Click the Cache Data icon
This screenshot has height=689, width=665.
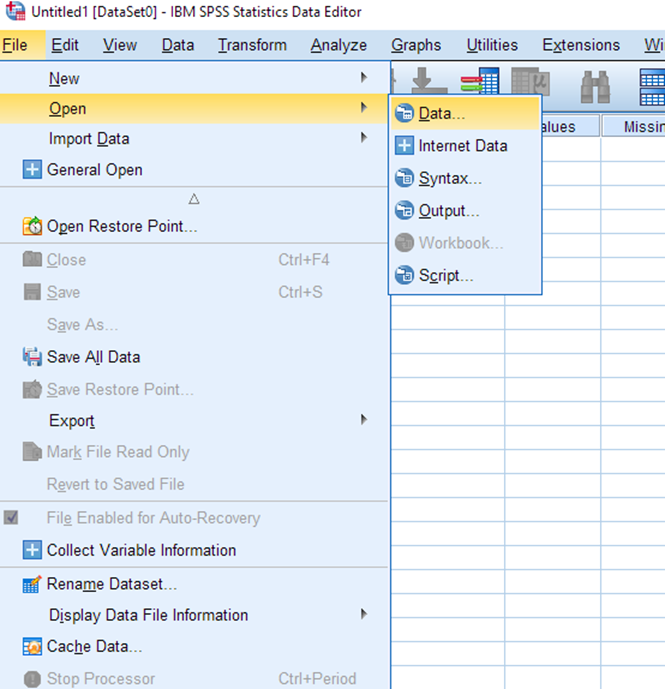32,646
